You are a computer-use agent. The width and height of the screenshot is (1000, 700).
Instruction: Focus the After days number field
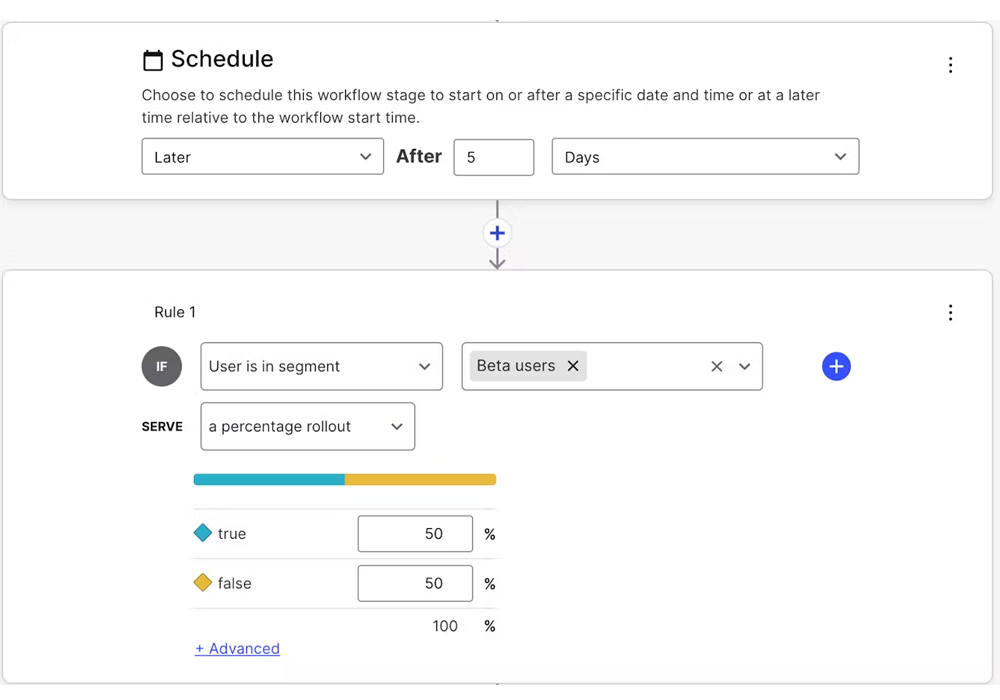point(493,157)
